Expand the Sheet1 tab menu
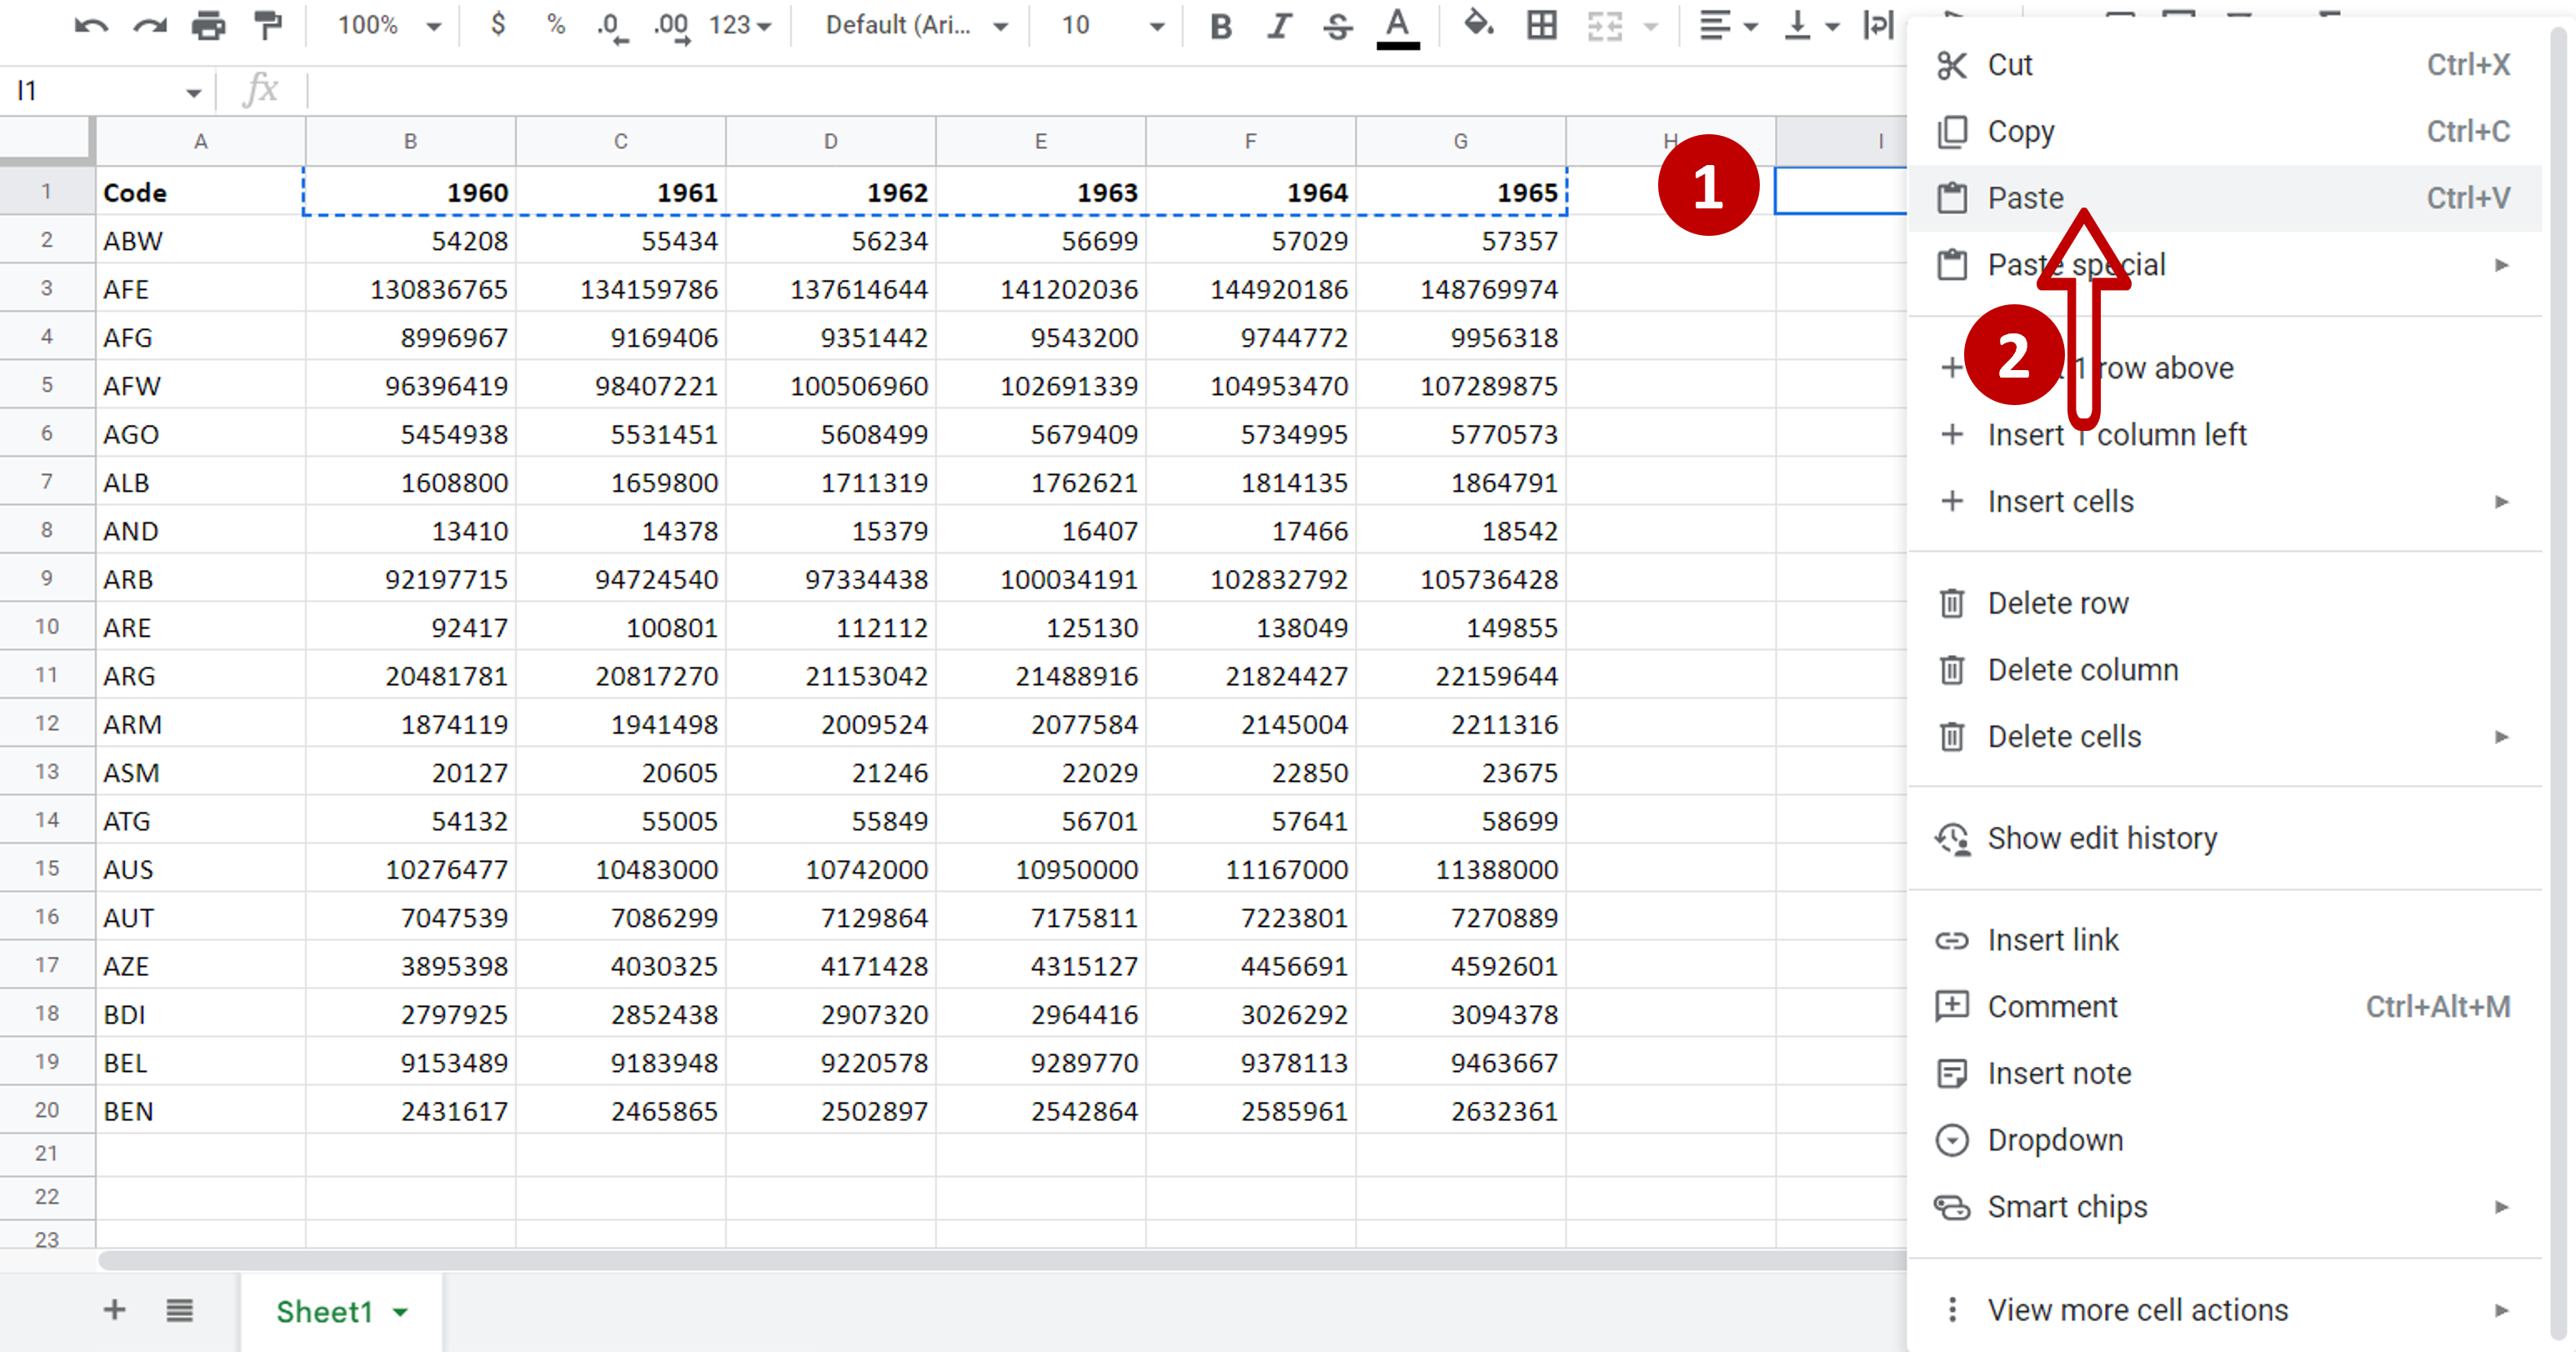This screenshot has width=2576, height=1352. tap(400, 1312)
